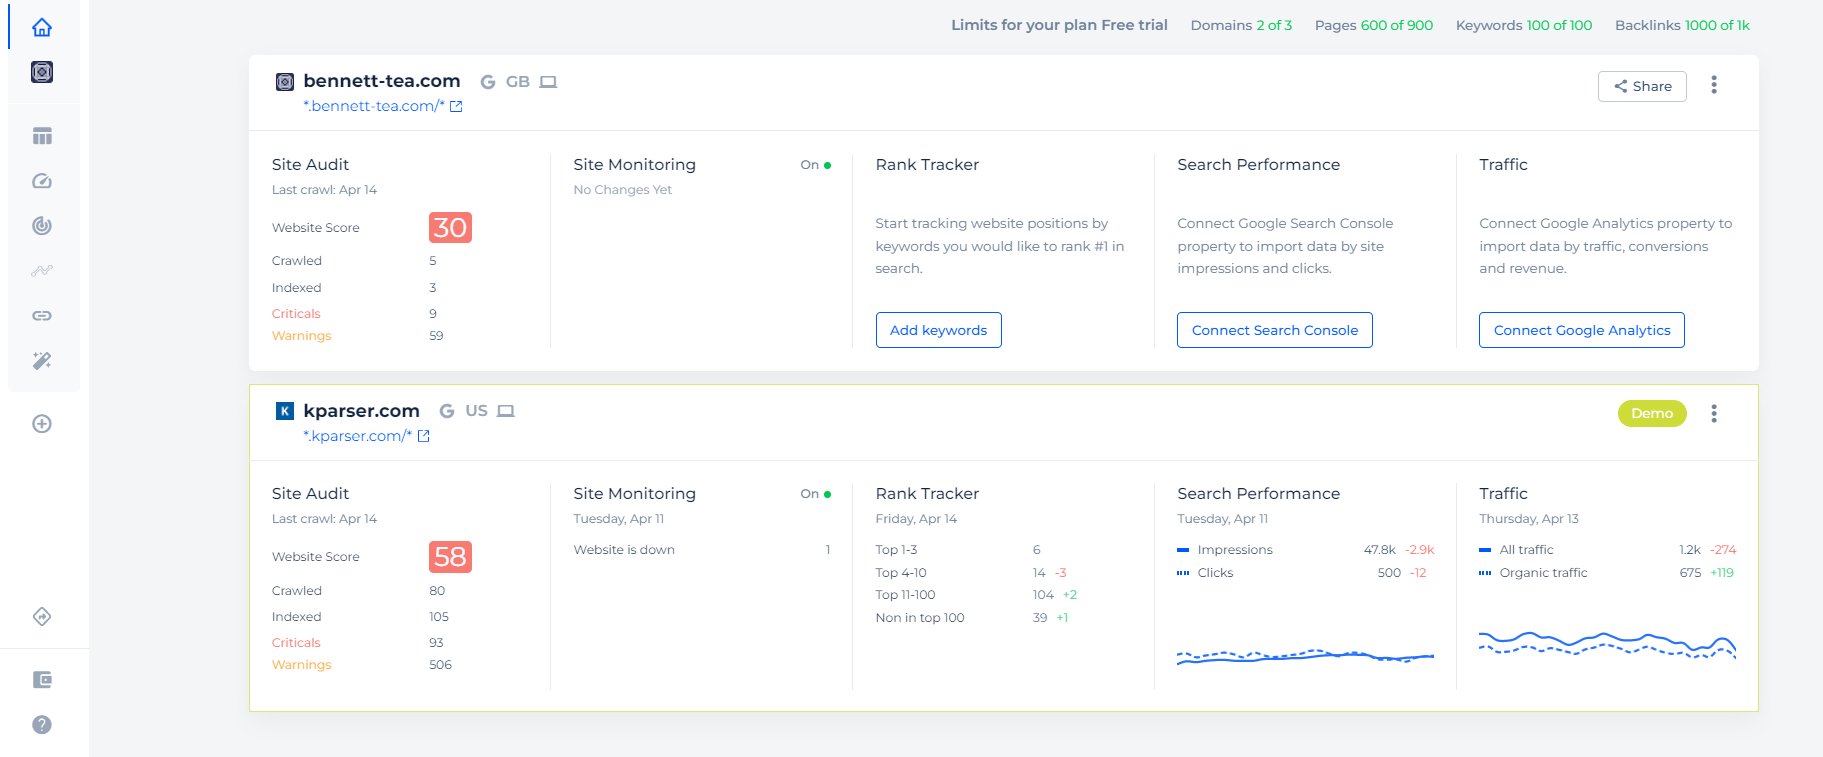The height and width of the screenshot is (757, 1823).
Task: Open the help question mark icon
Action: click(42, 725)
